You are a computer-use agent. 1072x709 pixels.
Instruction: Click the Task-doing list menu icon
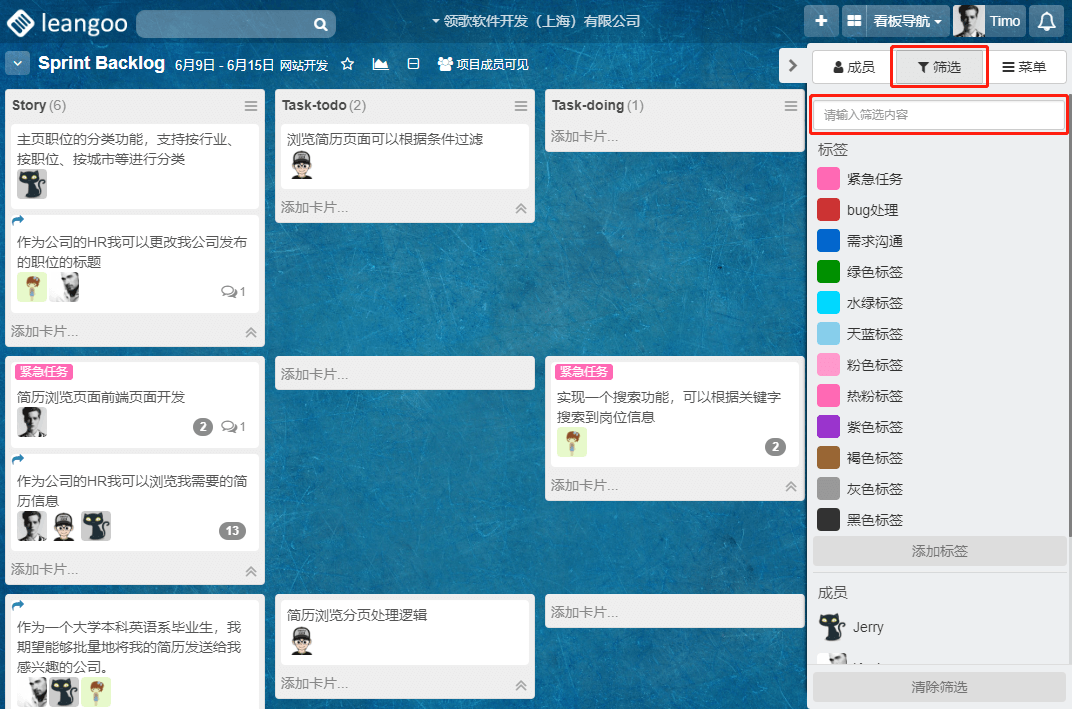tap(791, 106)
